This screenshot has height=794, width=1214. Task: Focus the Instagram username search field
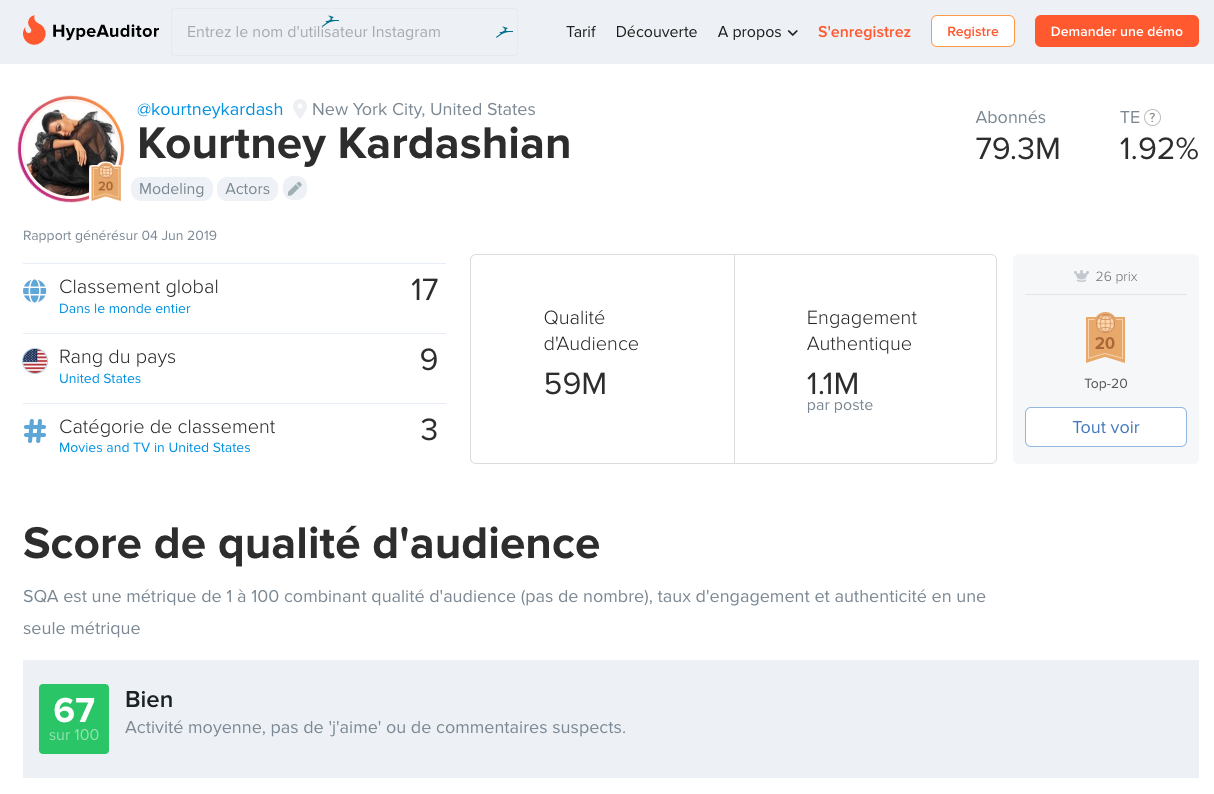(x=344, y=32)
